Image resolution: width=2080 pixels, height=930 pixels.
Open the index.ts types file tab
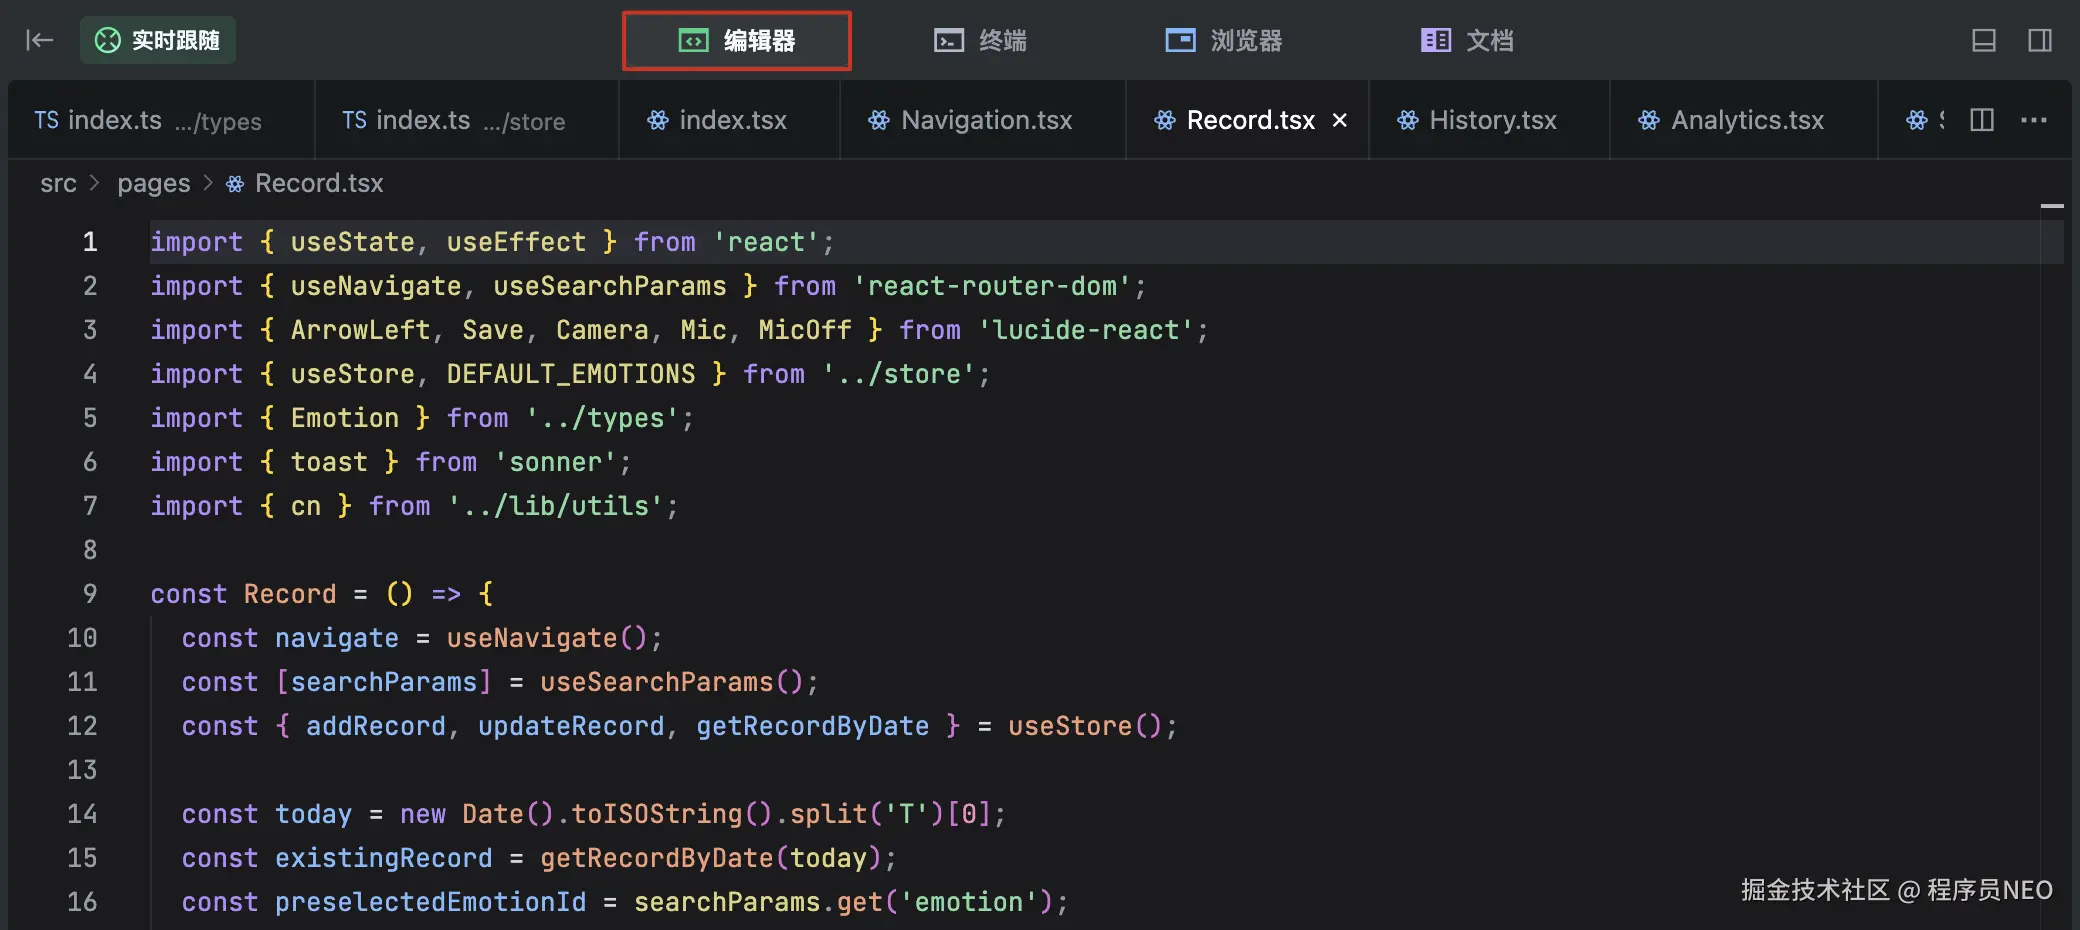pos(161,120)
